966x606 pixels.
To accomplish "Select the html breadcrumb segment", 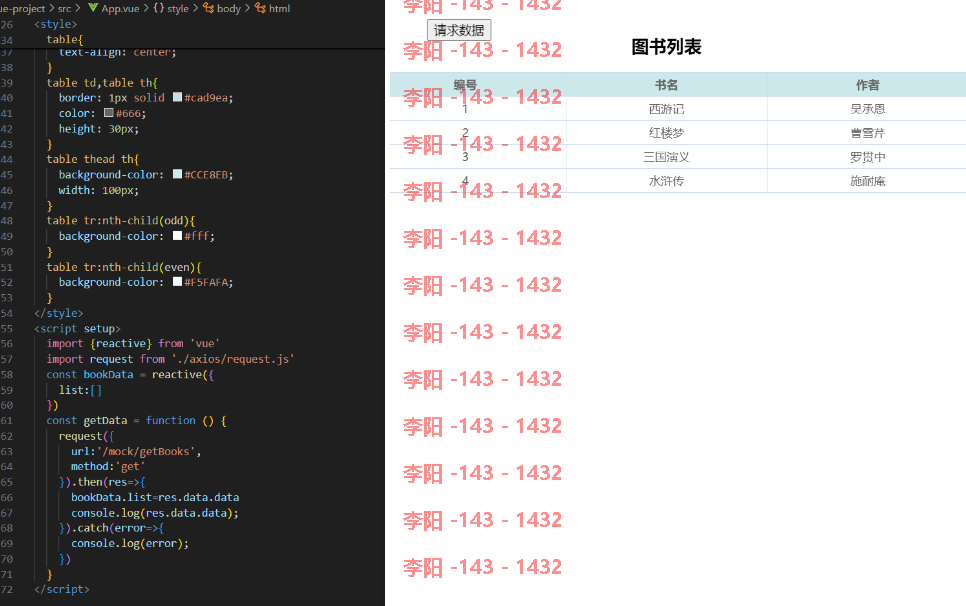I will pyautogui.click(x=279, y=9).
